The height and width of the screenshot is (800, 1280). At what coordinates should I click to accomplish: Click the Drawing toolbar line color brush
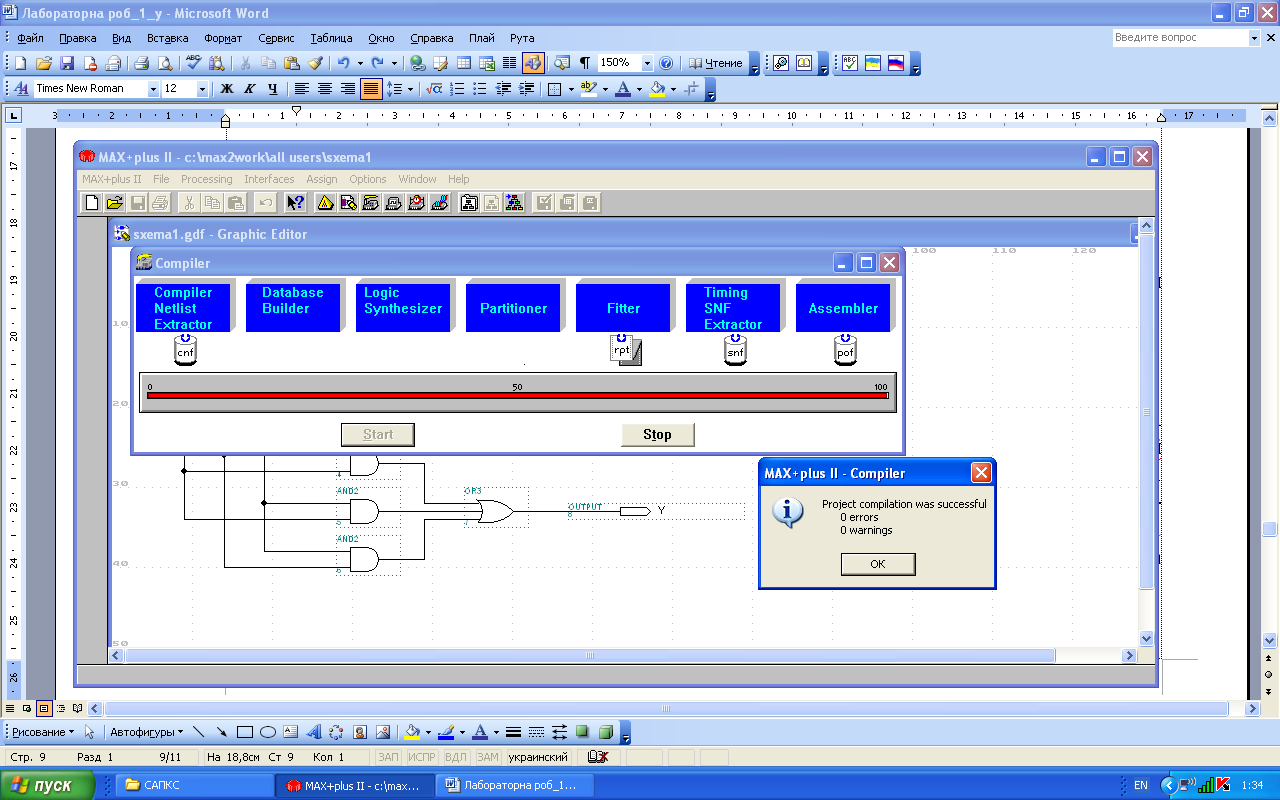tap(445, 732)
